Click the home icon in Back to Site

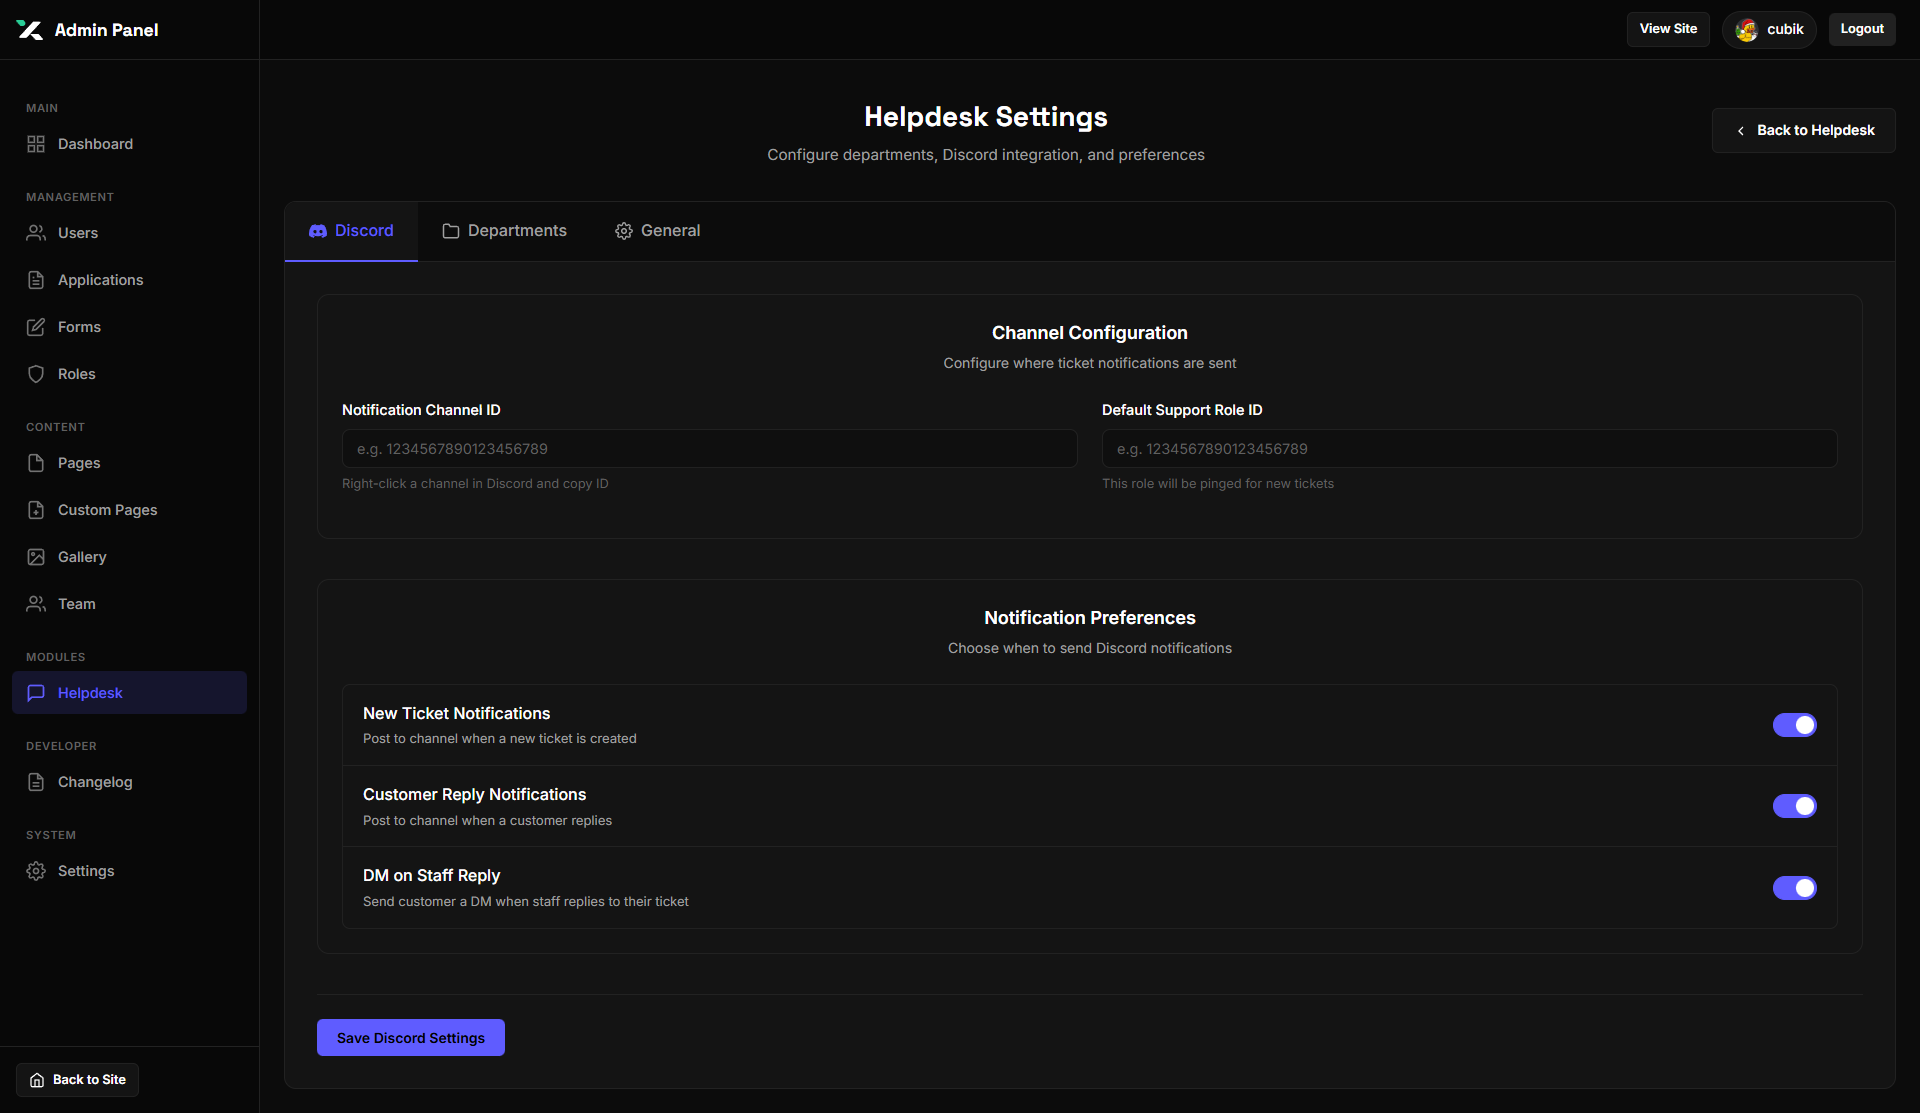[37, 1080]
